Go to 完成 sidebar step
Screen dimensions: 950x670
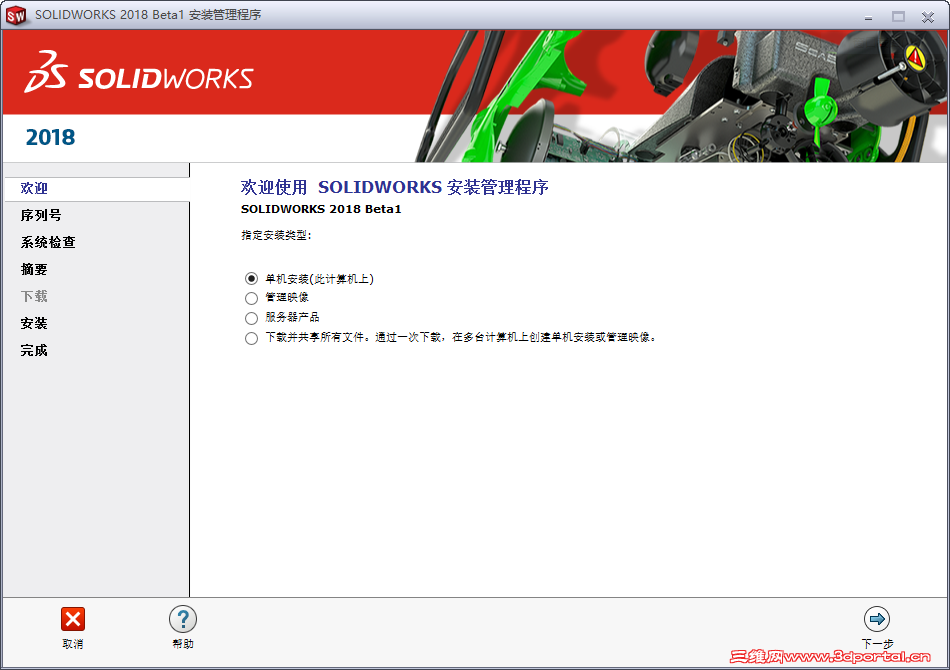pyautogui.click(x=34, y=350)
